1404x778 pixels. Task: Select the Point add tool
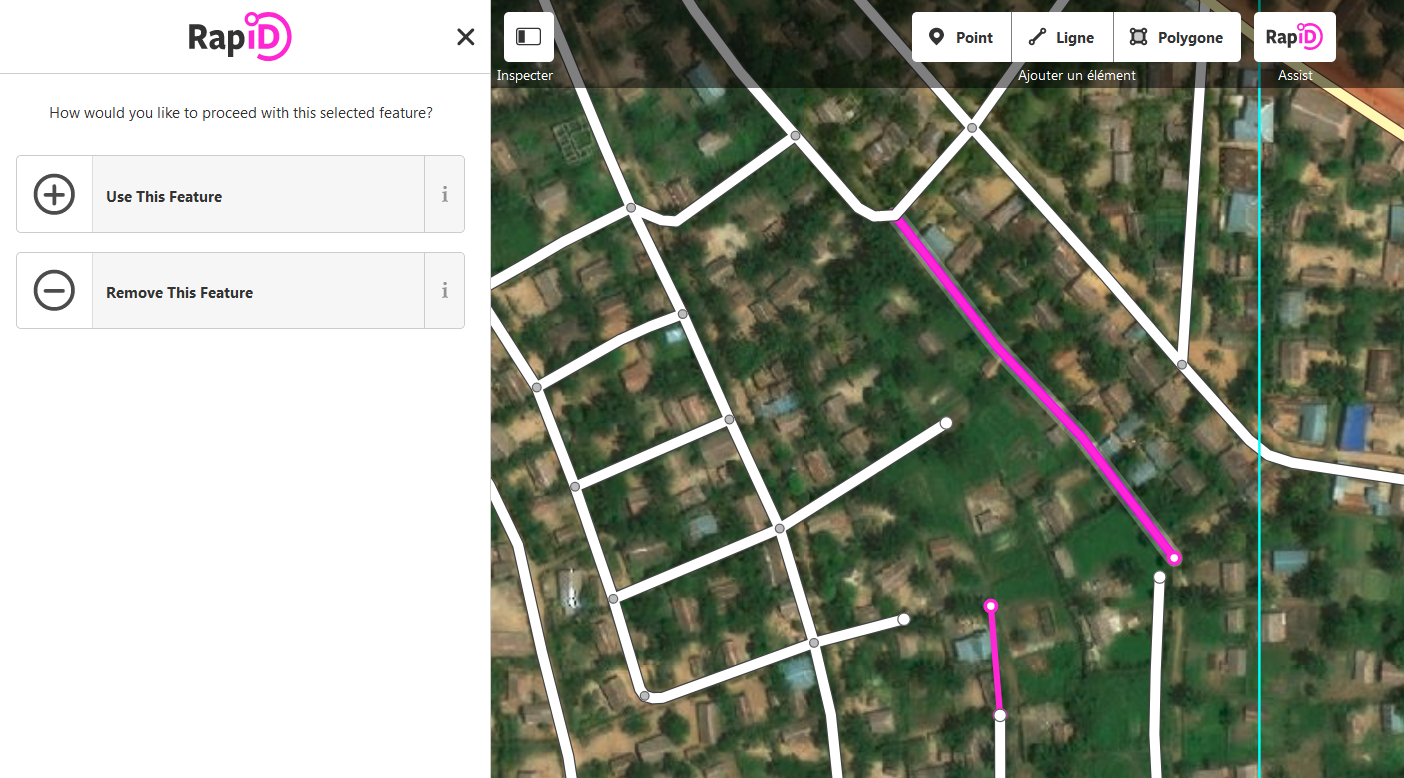[961, 37]
